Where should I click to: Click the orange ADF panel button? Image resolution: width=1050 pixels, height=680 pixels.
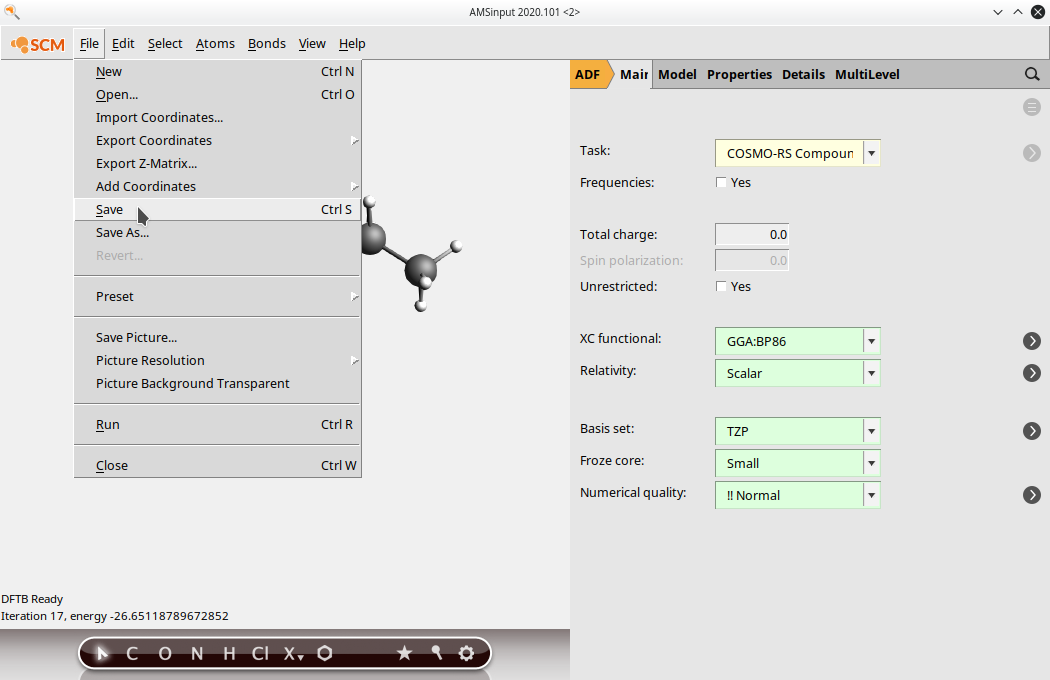pyautogui.click(x=588, y=74)
